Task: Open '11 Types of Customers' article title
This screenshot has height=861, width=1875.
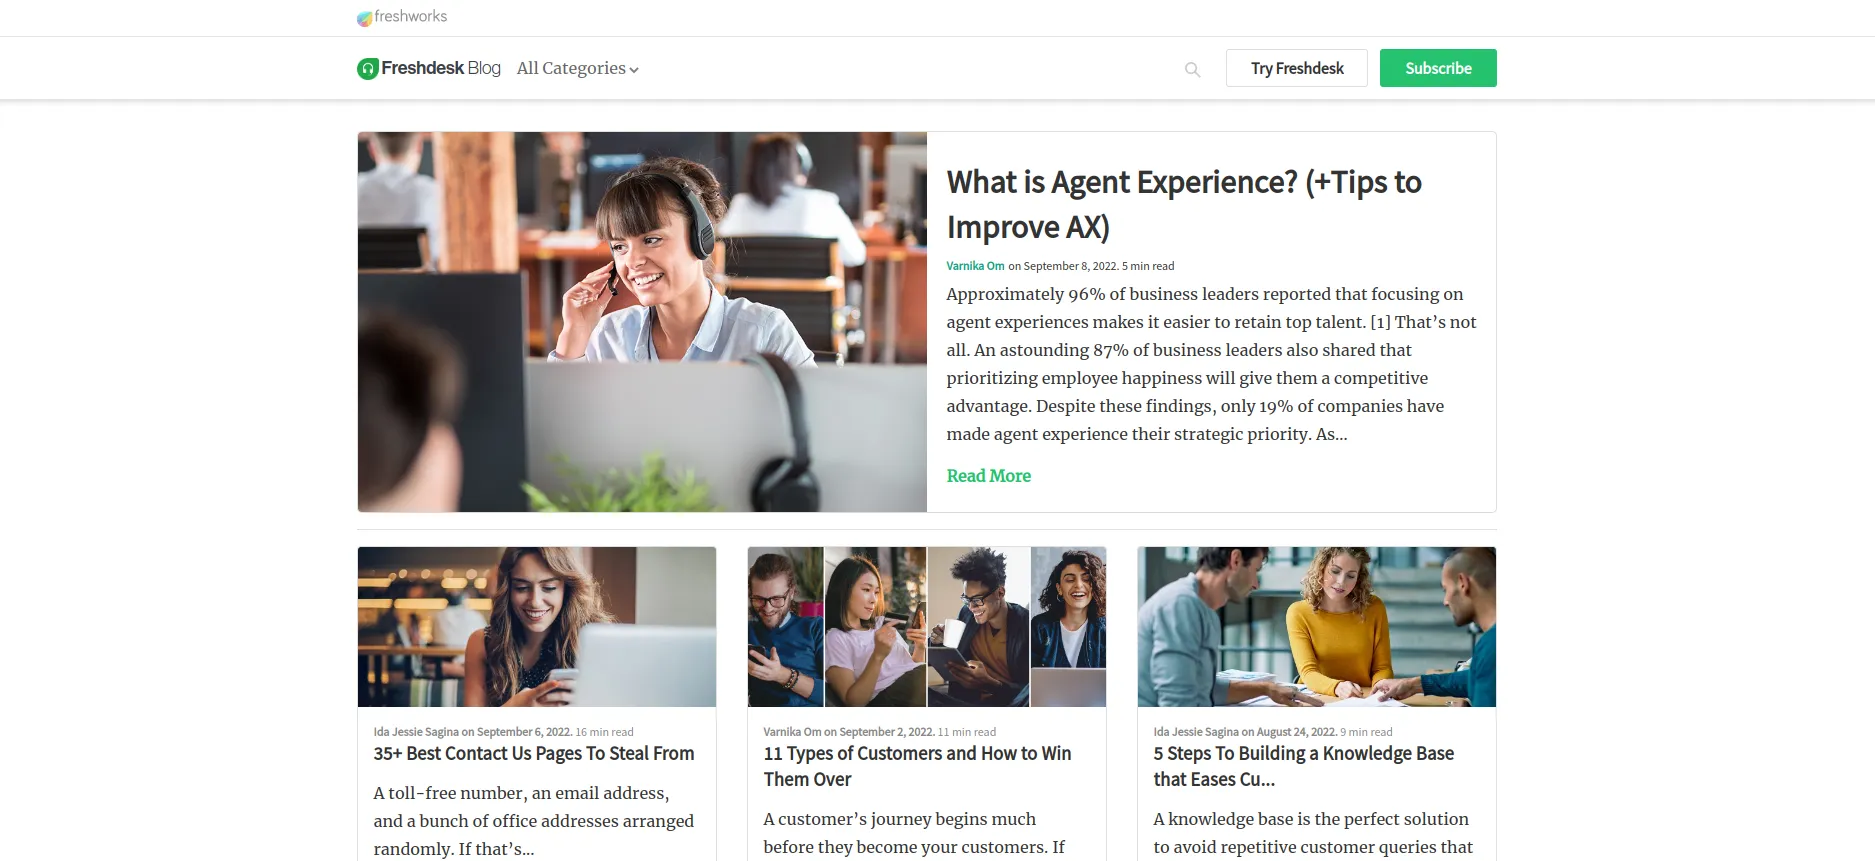Action: click(x=917, y=767)
